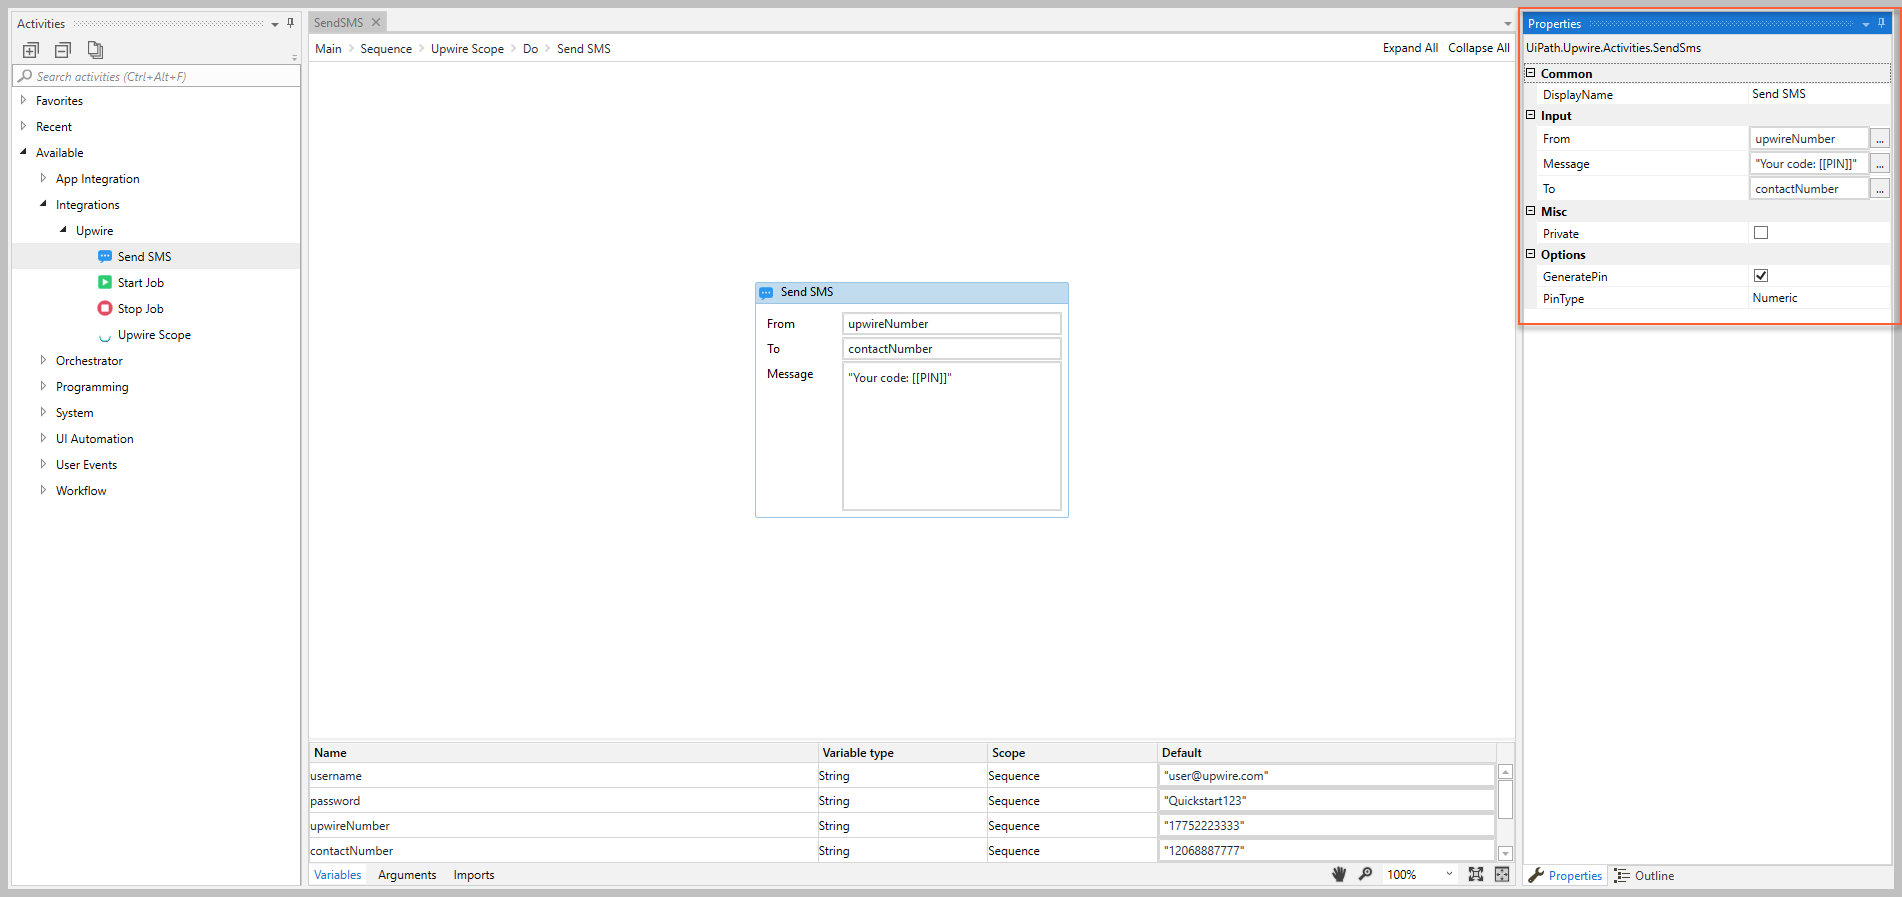Click the fit to screen icon

1475,874
